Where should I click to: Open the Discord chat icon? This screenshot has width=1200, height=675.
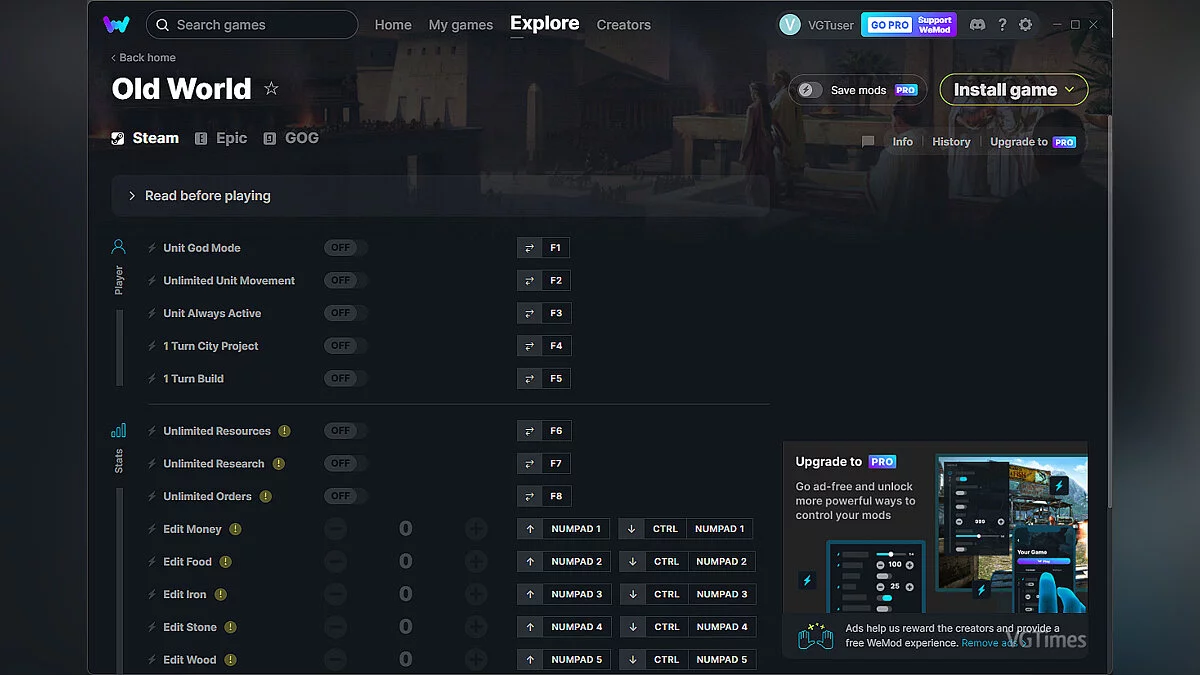point(977,24)
